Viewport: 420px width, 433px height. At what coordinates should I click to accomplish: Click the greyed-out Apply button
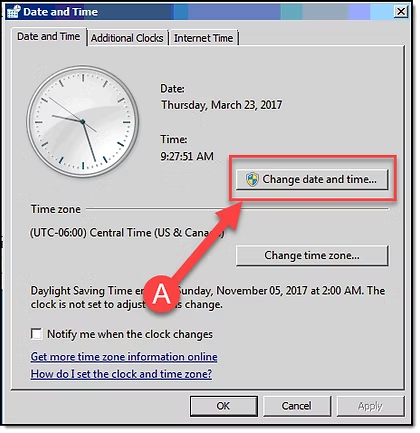click(x=370, y=406)
